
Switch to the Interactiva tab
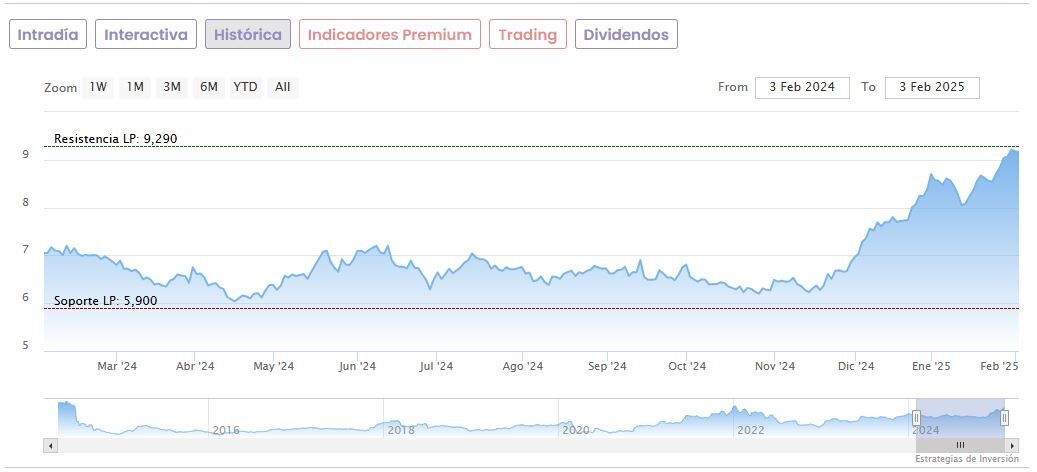coord(146,35)
